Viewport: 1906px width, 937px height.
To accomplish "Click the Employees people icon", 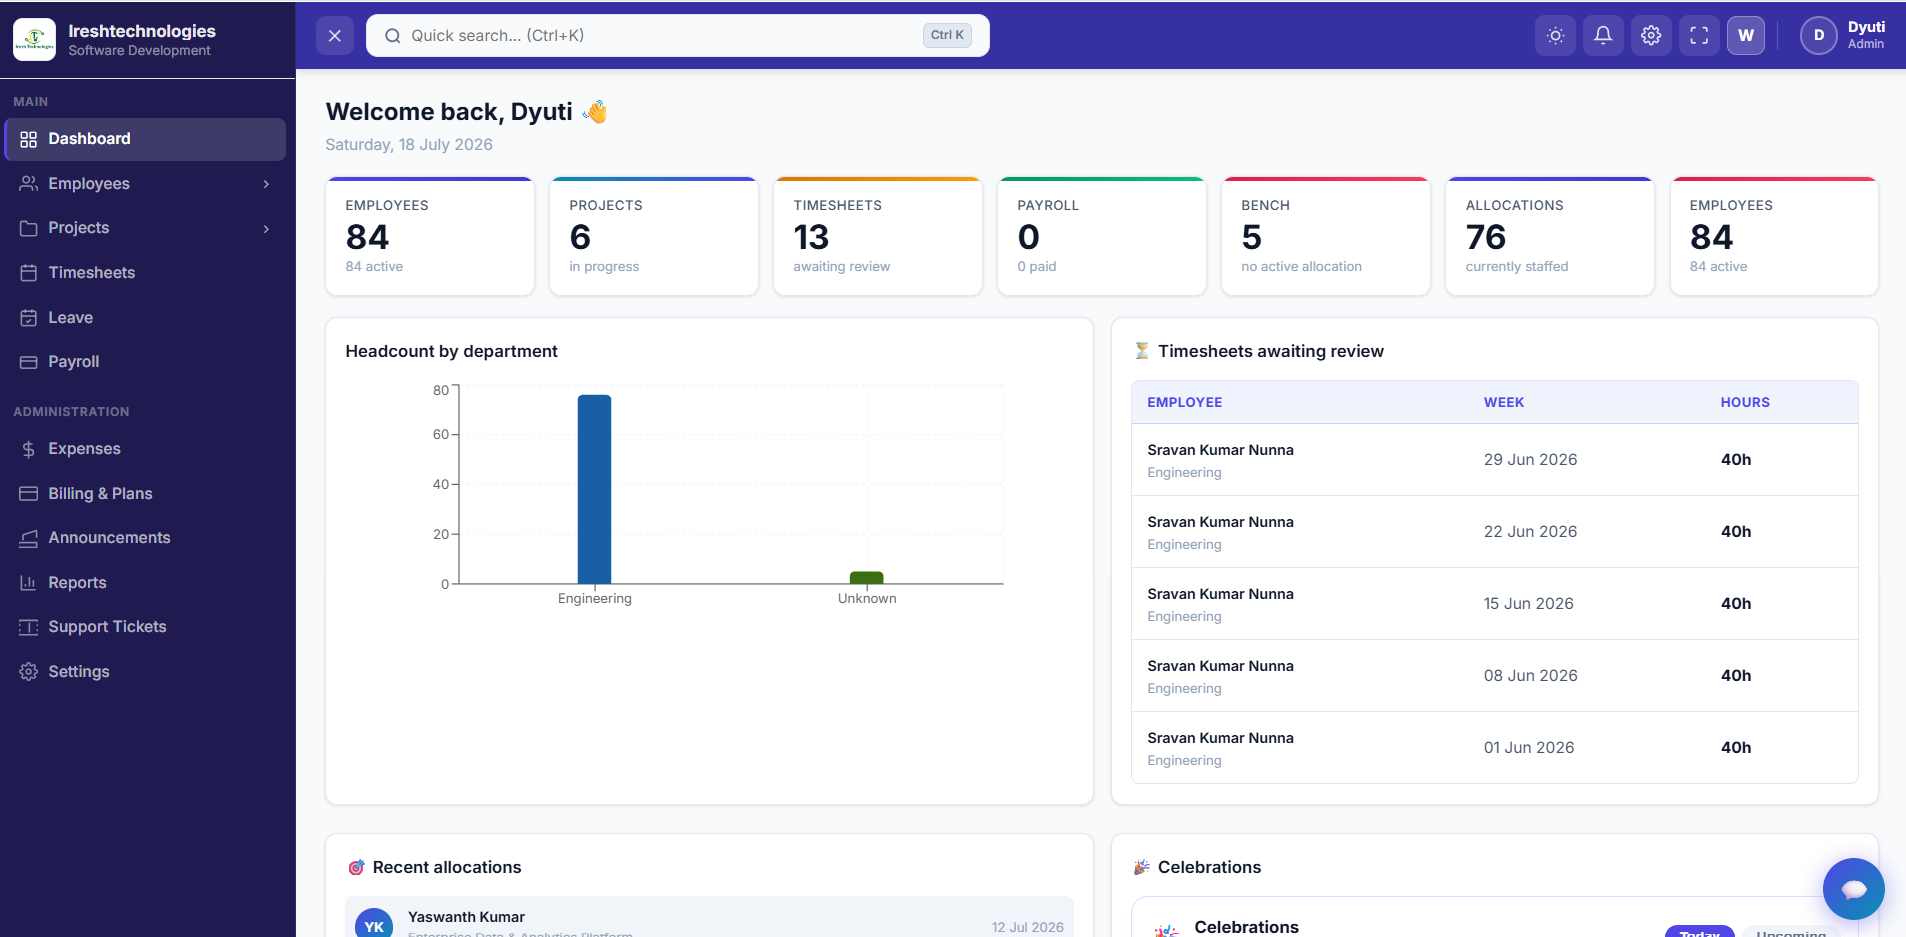I will point(29,184).
